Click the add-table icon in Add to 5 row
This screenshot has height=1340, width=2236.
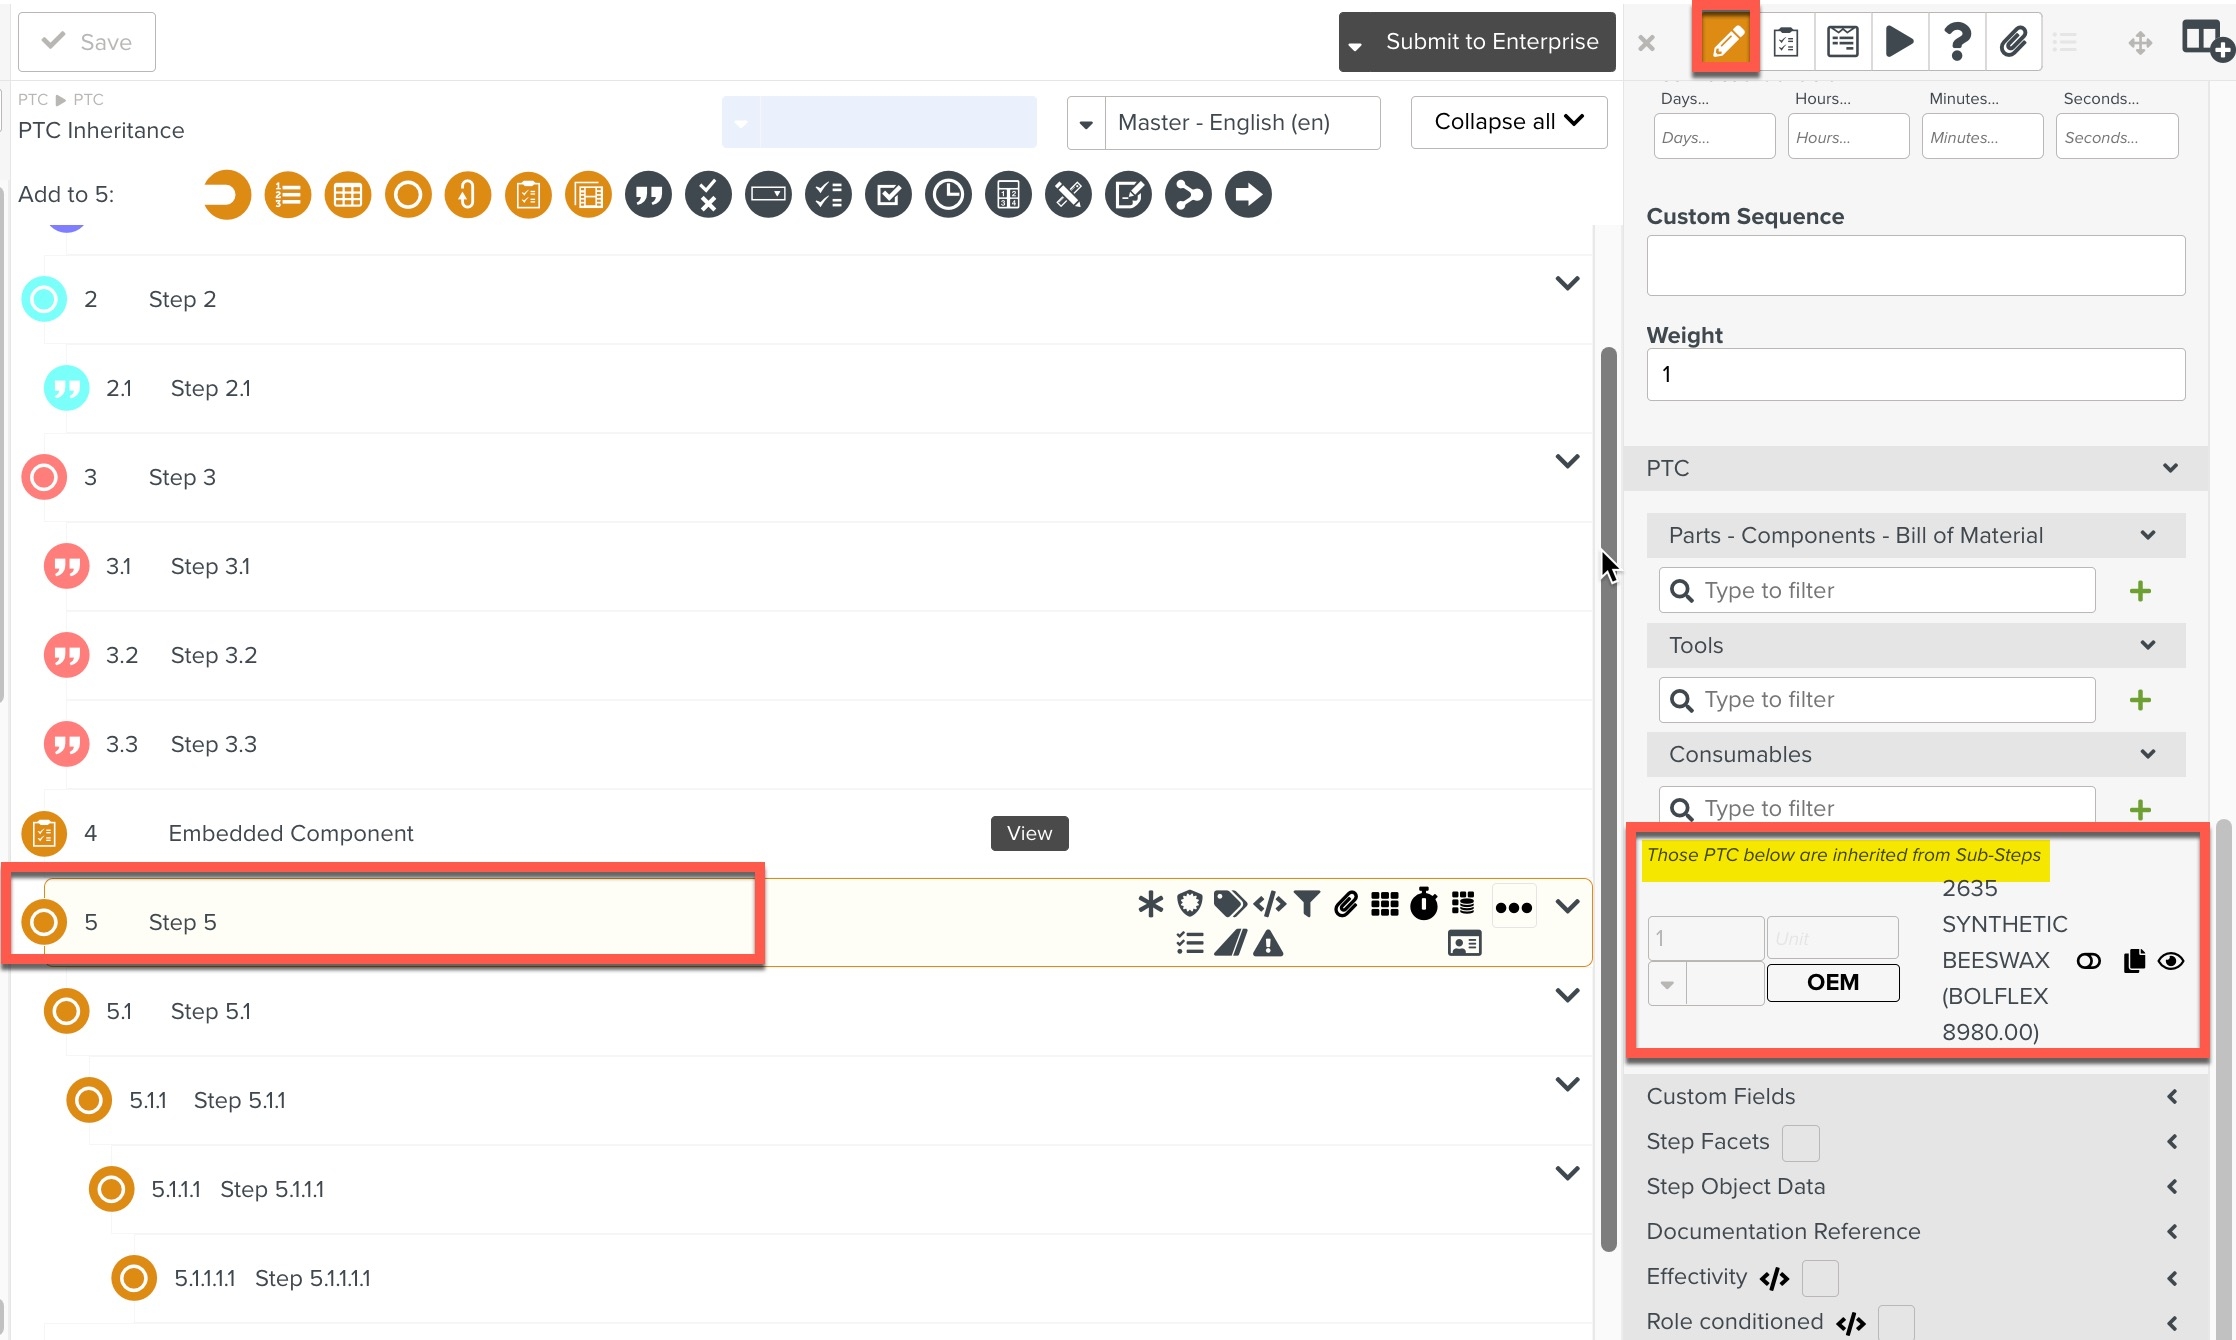click(x=348, y=195)
